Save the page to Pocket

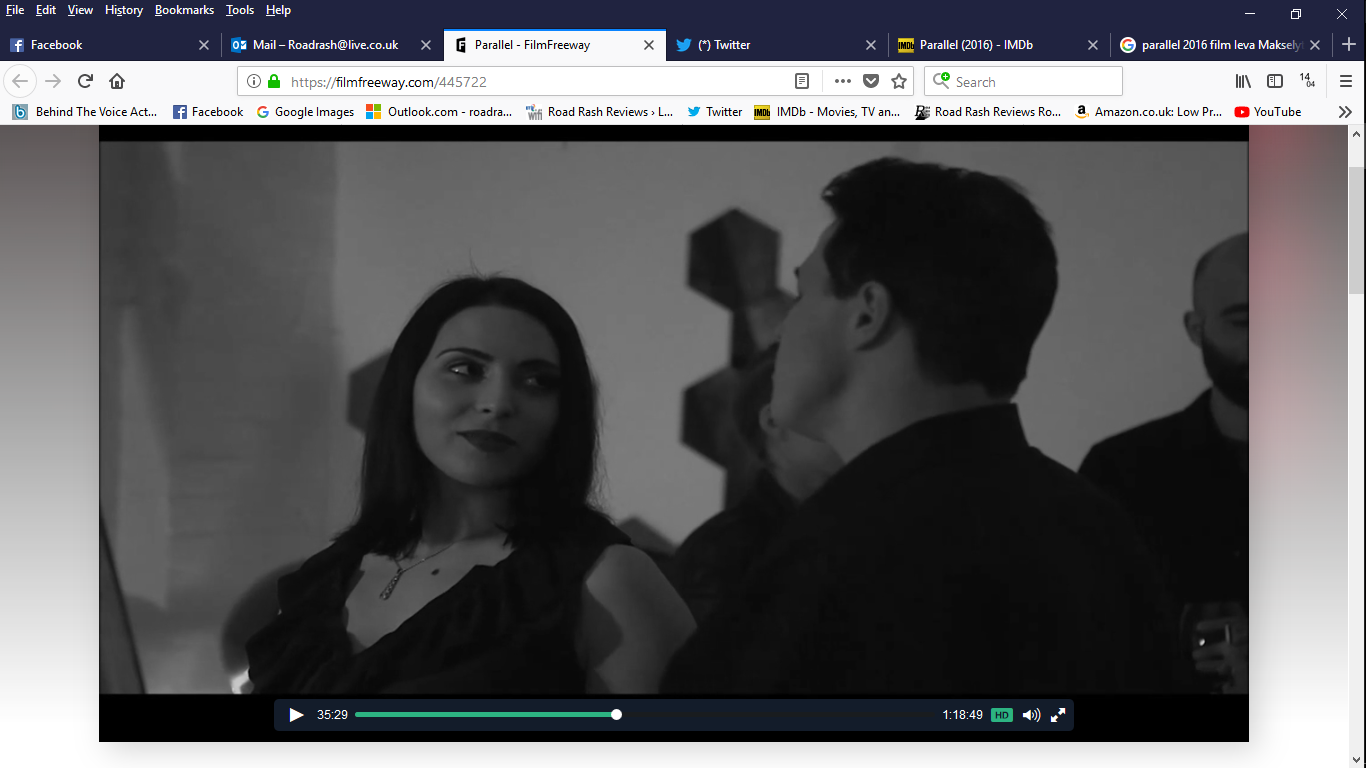point(871,81)
